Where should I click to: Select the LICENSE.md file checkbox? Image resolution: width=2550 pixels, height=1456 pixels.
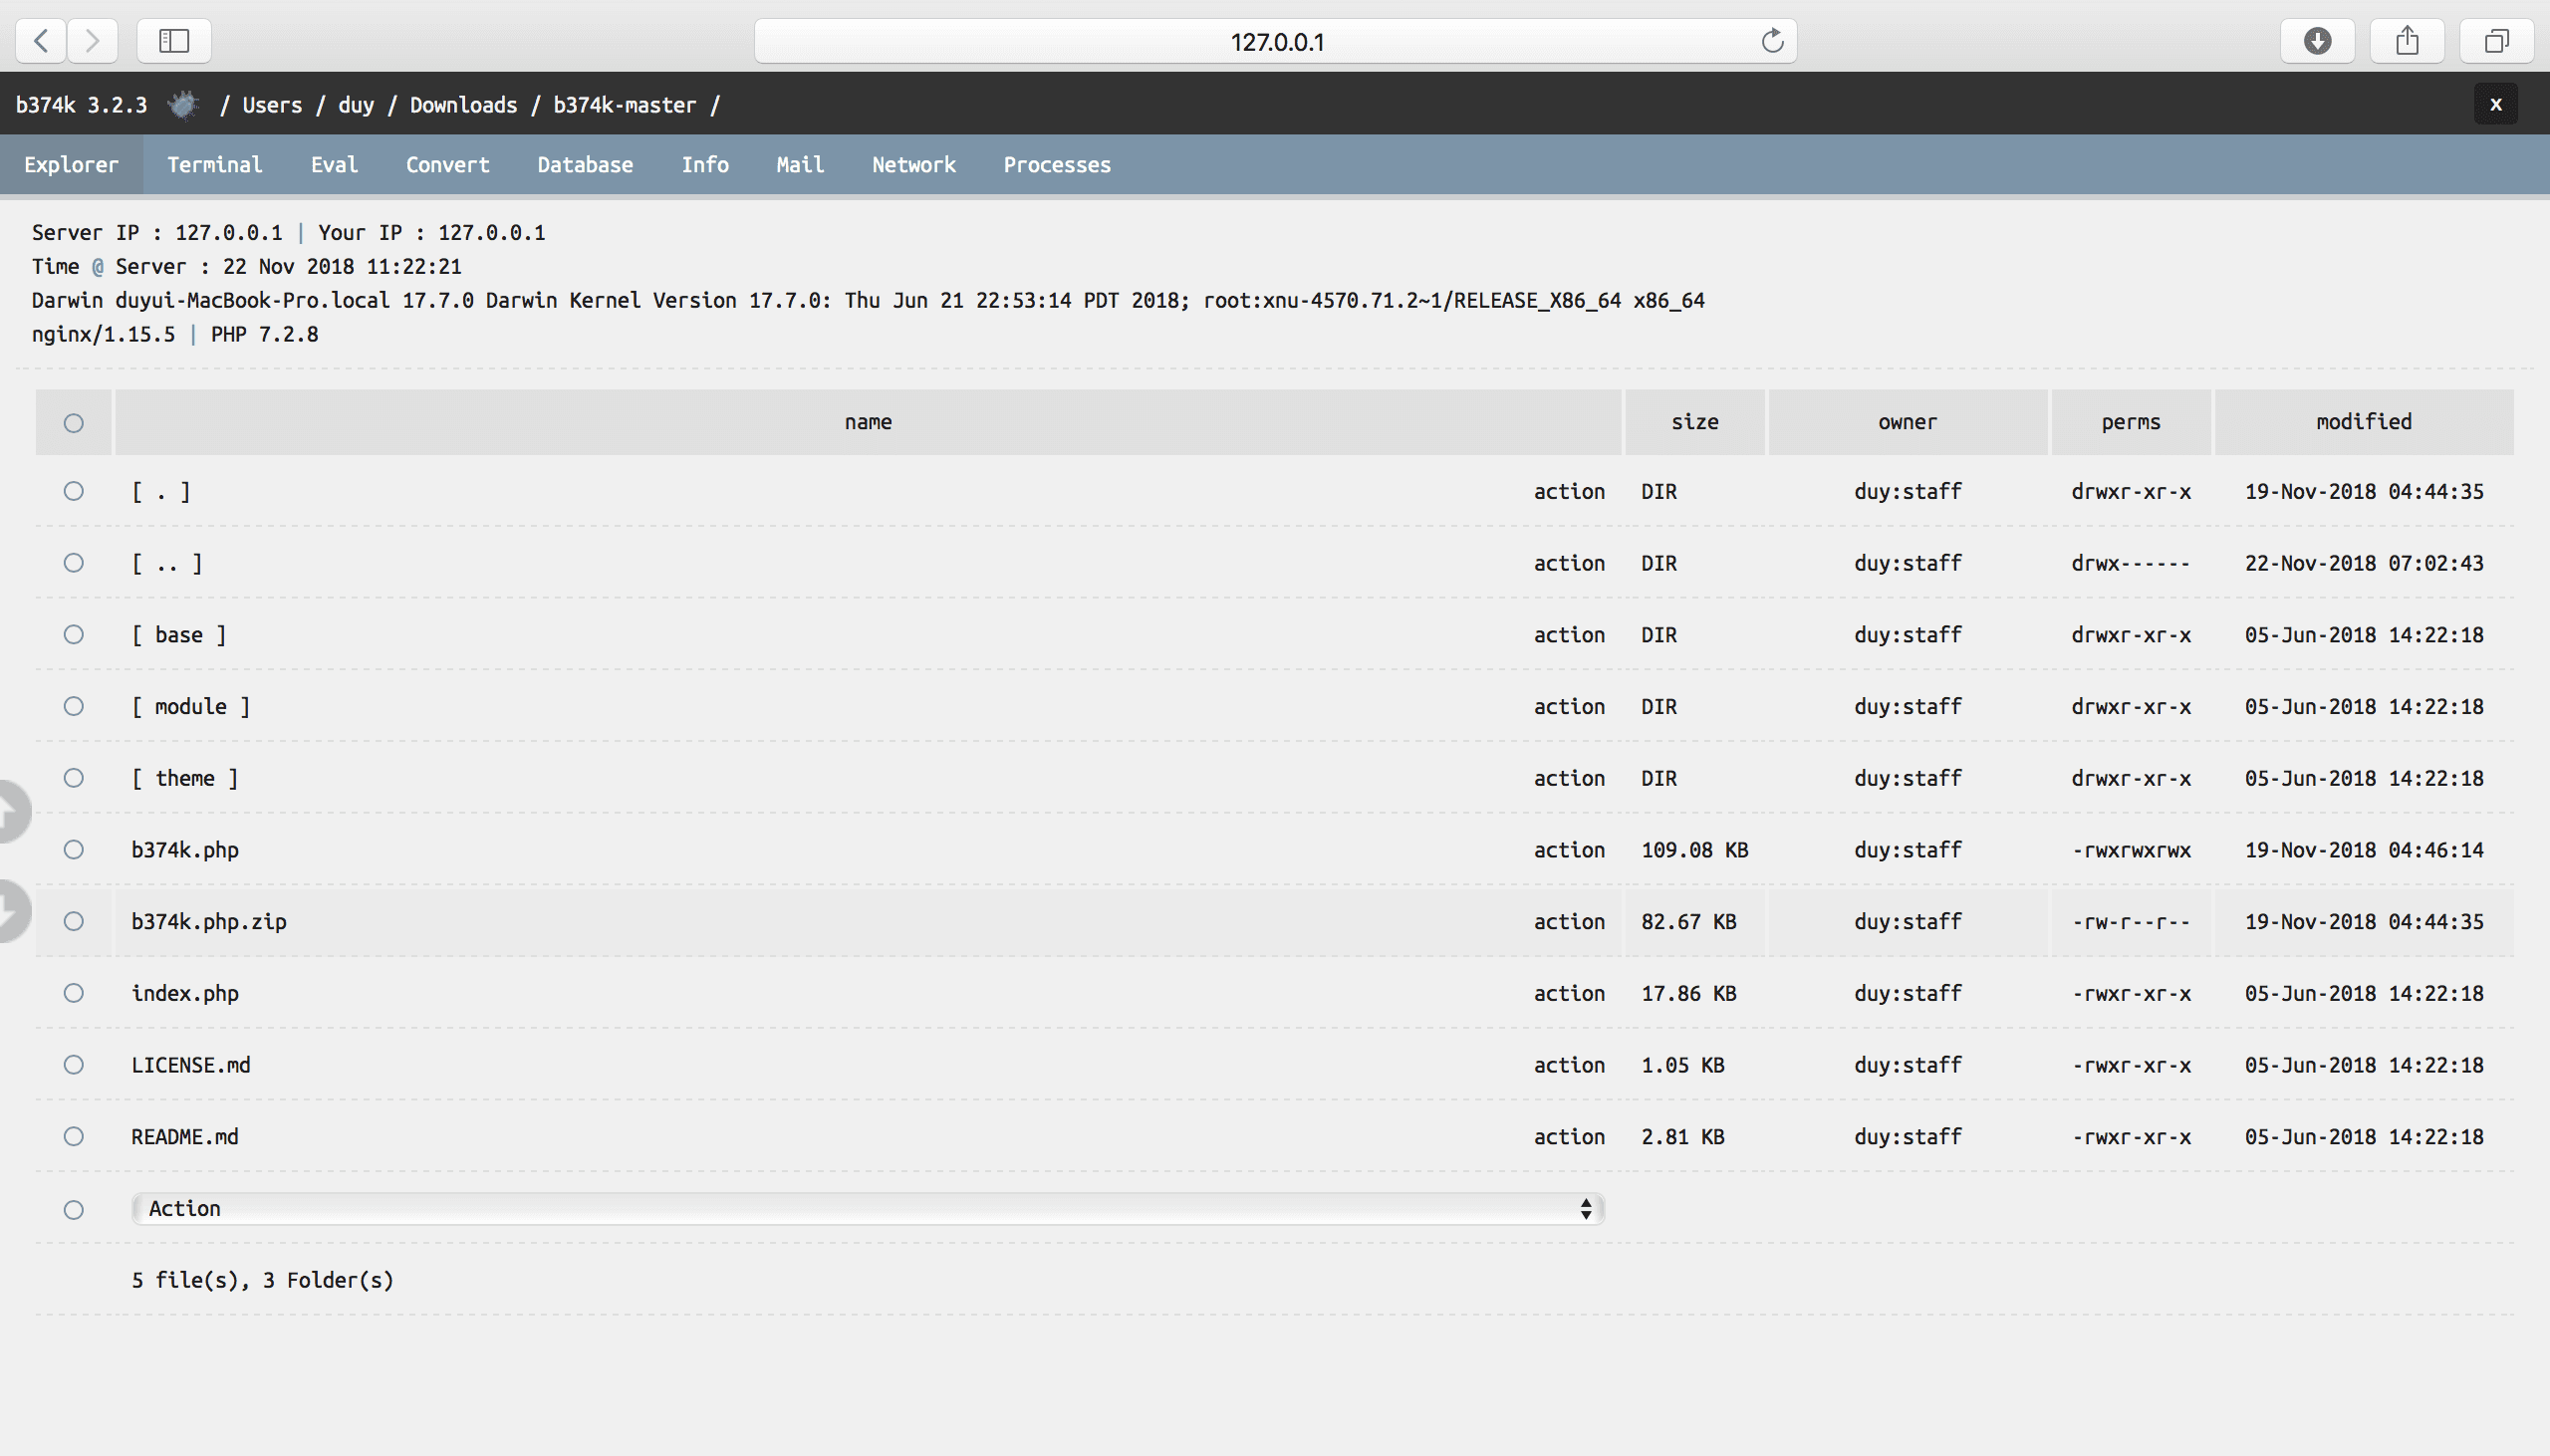[x=74, y=1065]
